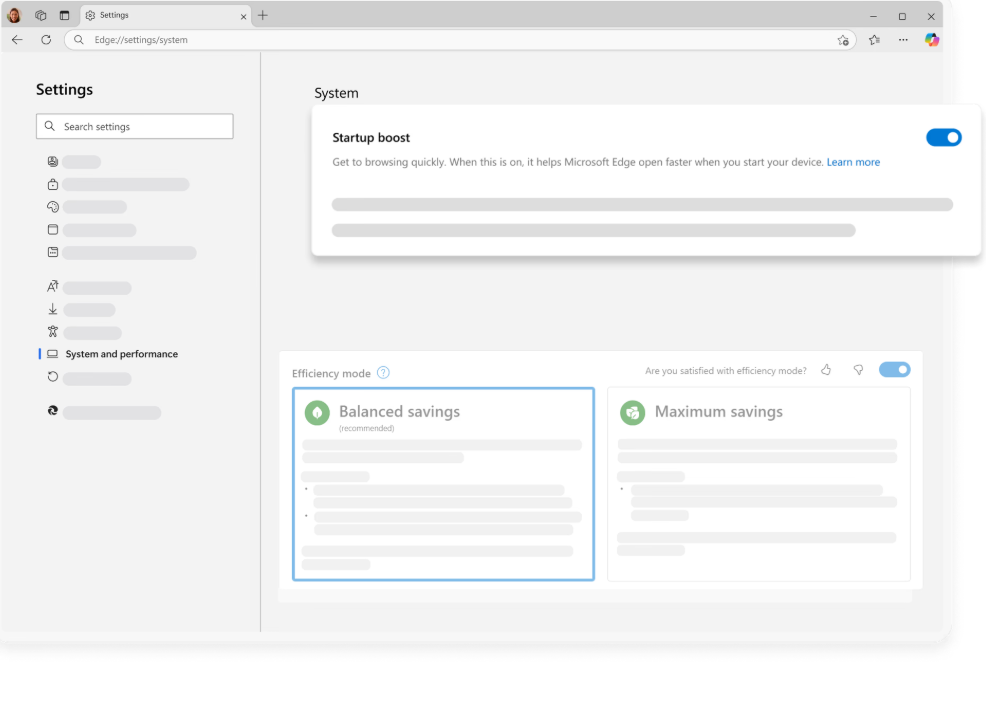986x717 pixels.
Task: Disable the Efficiency mode toggle
Action: coord(894,370)
